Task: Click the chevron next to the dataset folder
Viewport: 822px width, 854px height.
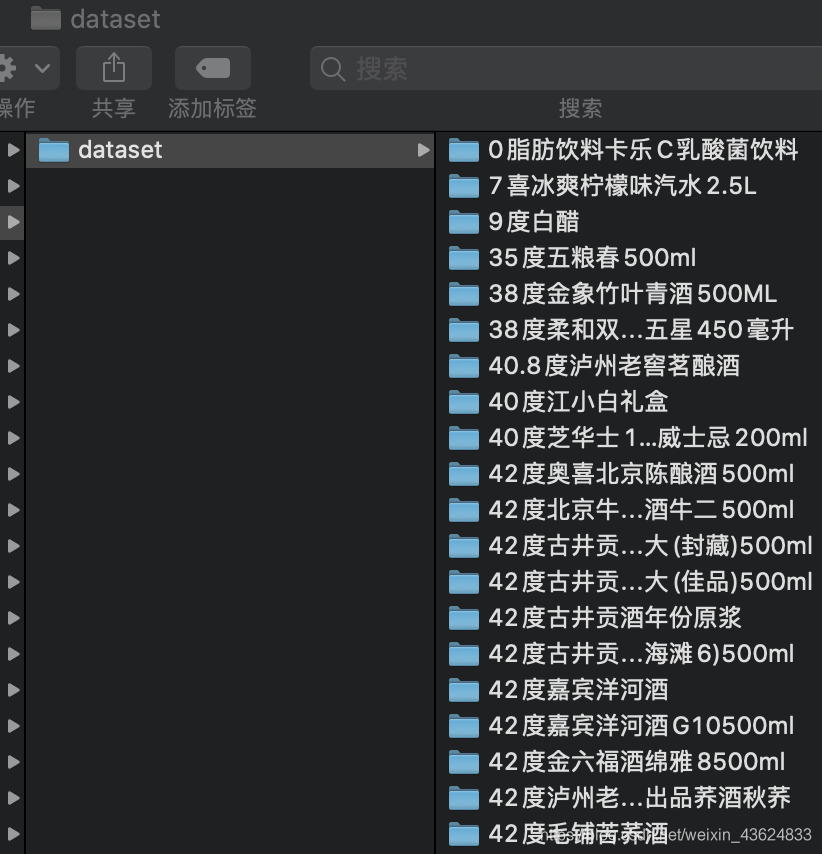Action: point(421,150)
